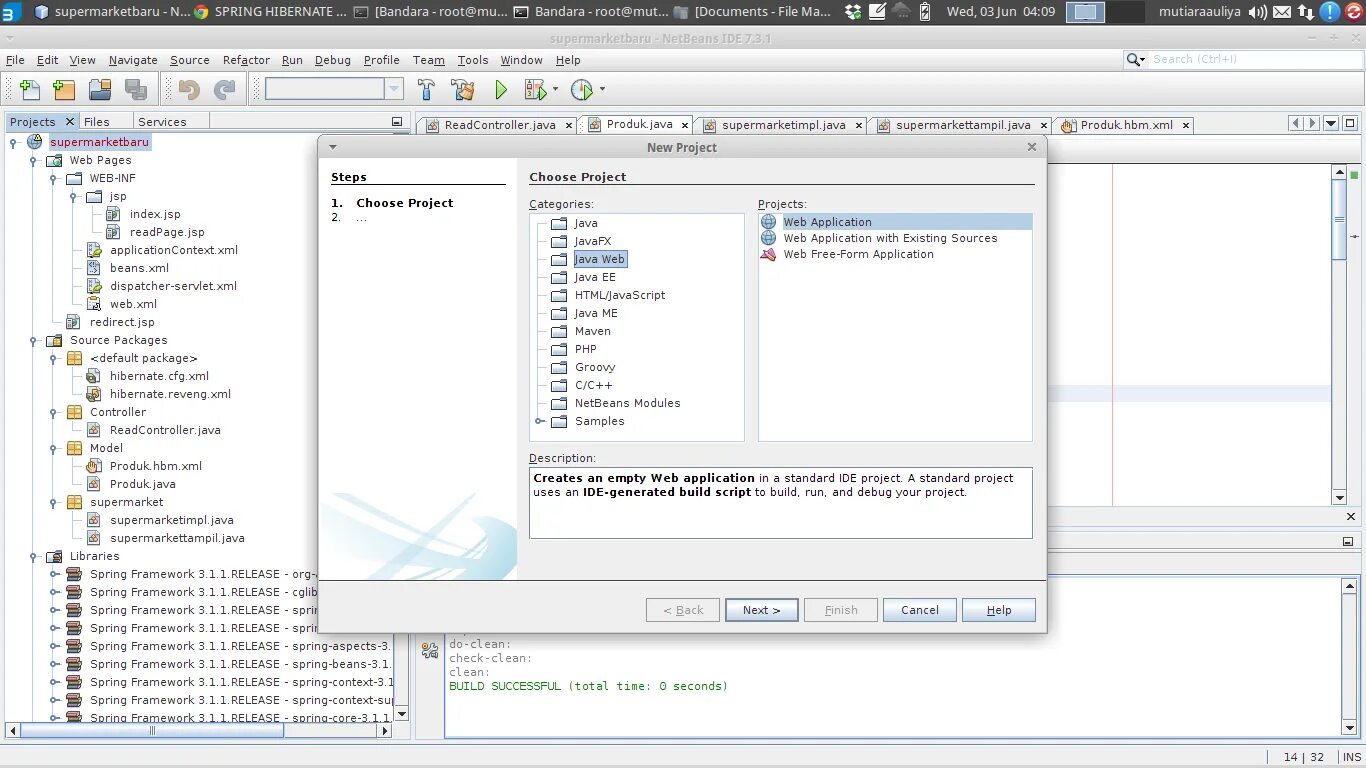Viewport: 1366px width, 768px height.
Task: Close the Produk.java editor tab
Action: 685,125
